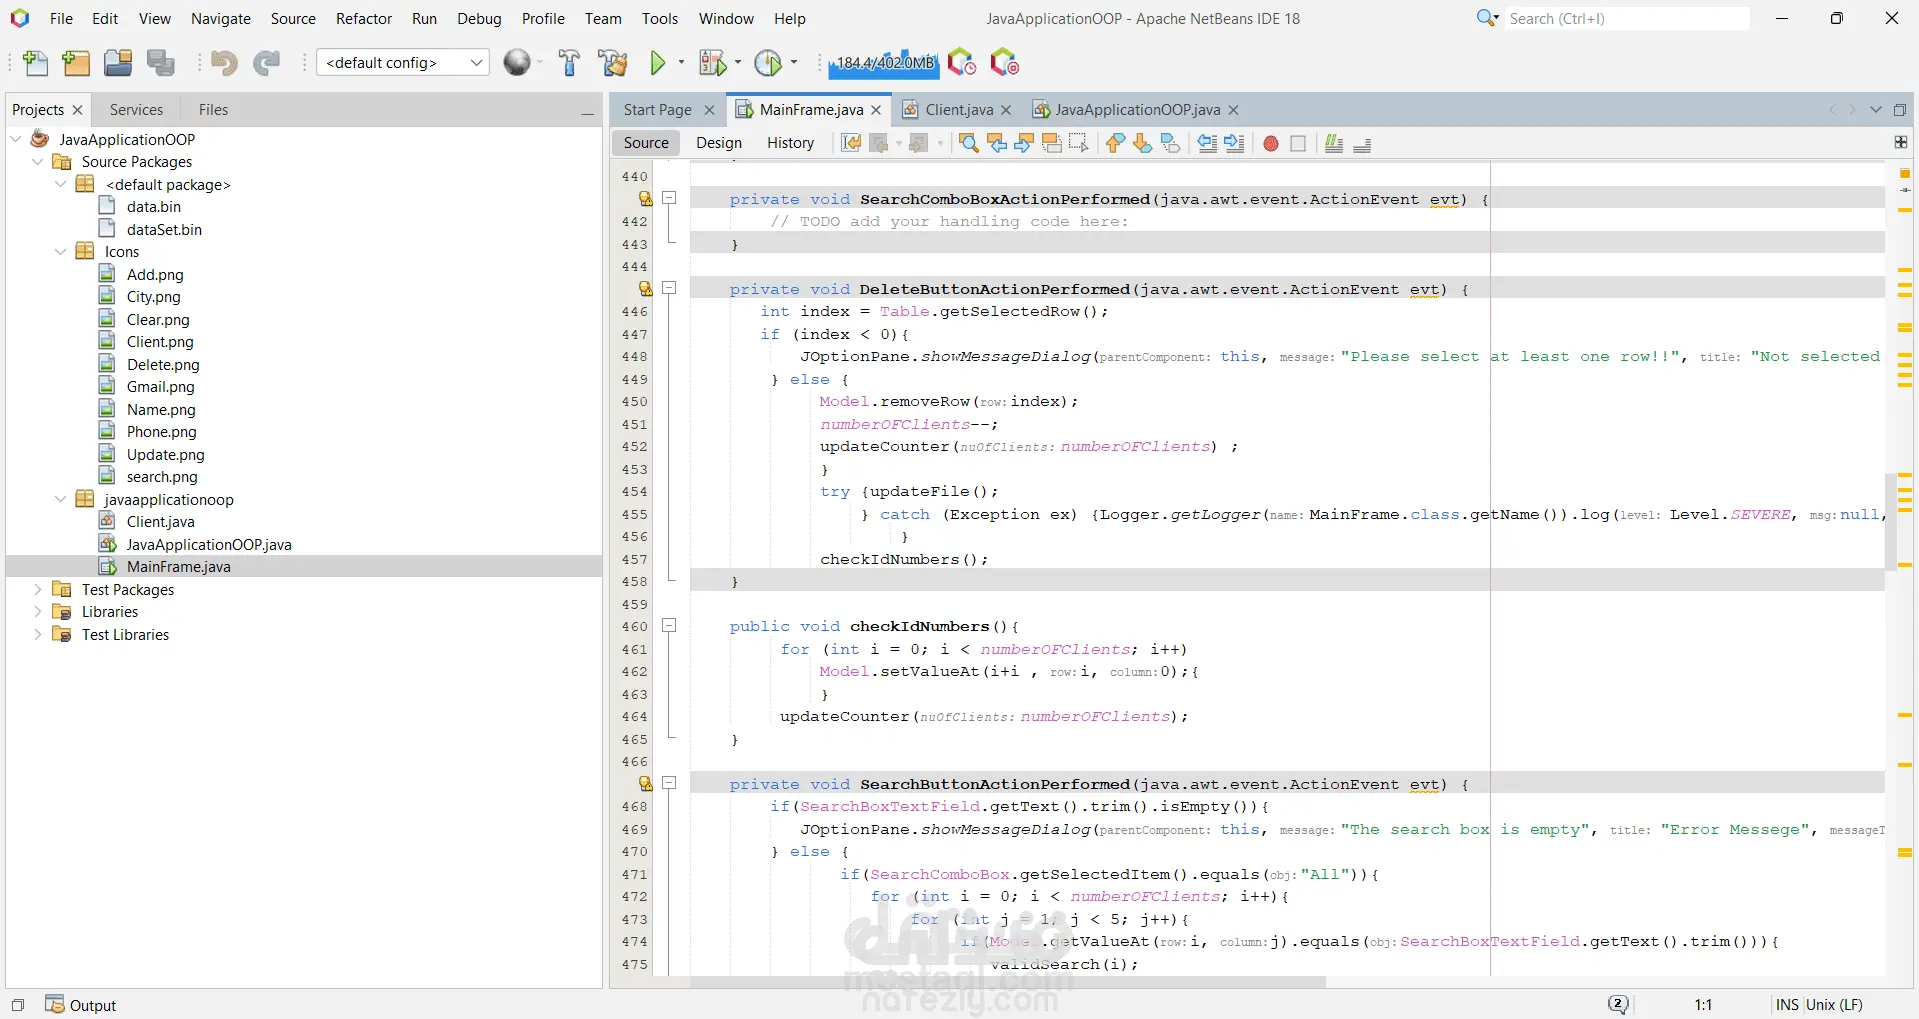Open the default config dropdown
Viewport: 1919px width, 1019px height.
tap(402, 63)
